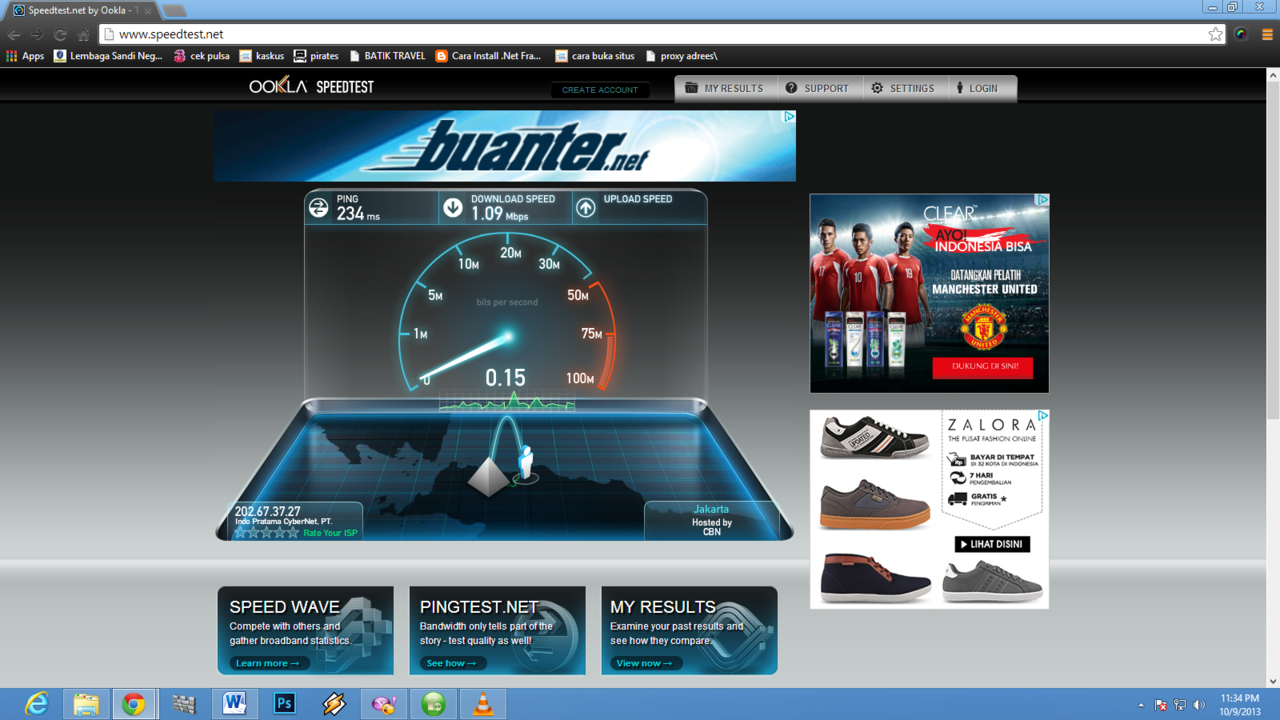Click the 1.09 Mbps download value

pos(499,214)
